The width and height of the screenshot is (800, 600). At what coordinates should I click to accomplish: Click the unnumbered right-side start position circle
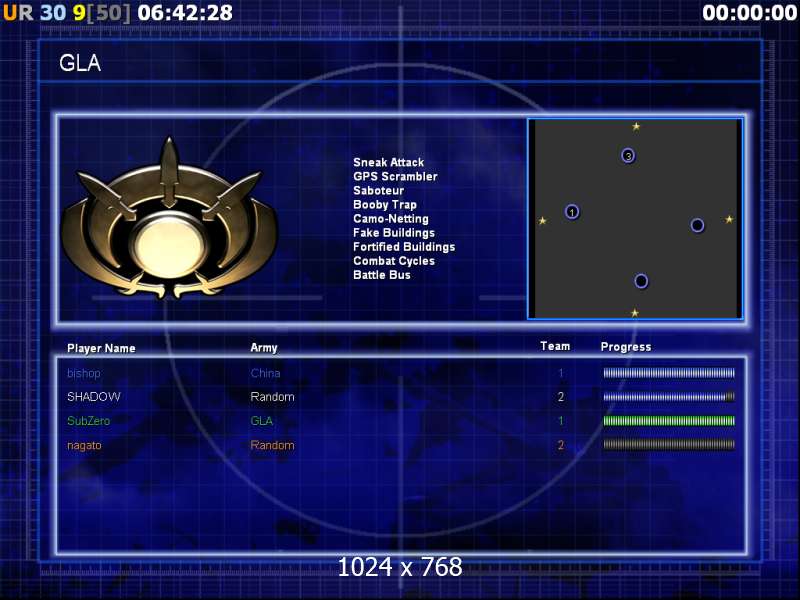pyautogui.click(x=697, y=225)
